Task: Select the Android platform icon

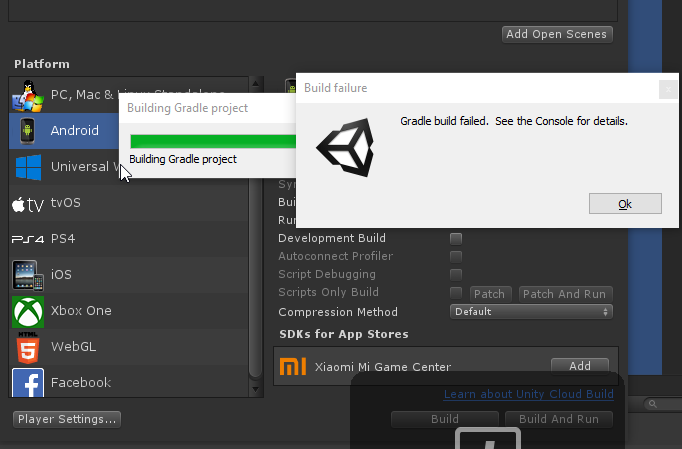Action: [x=27, y=131]
